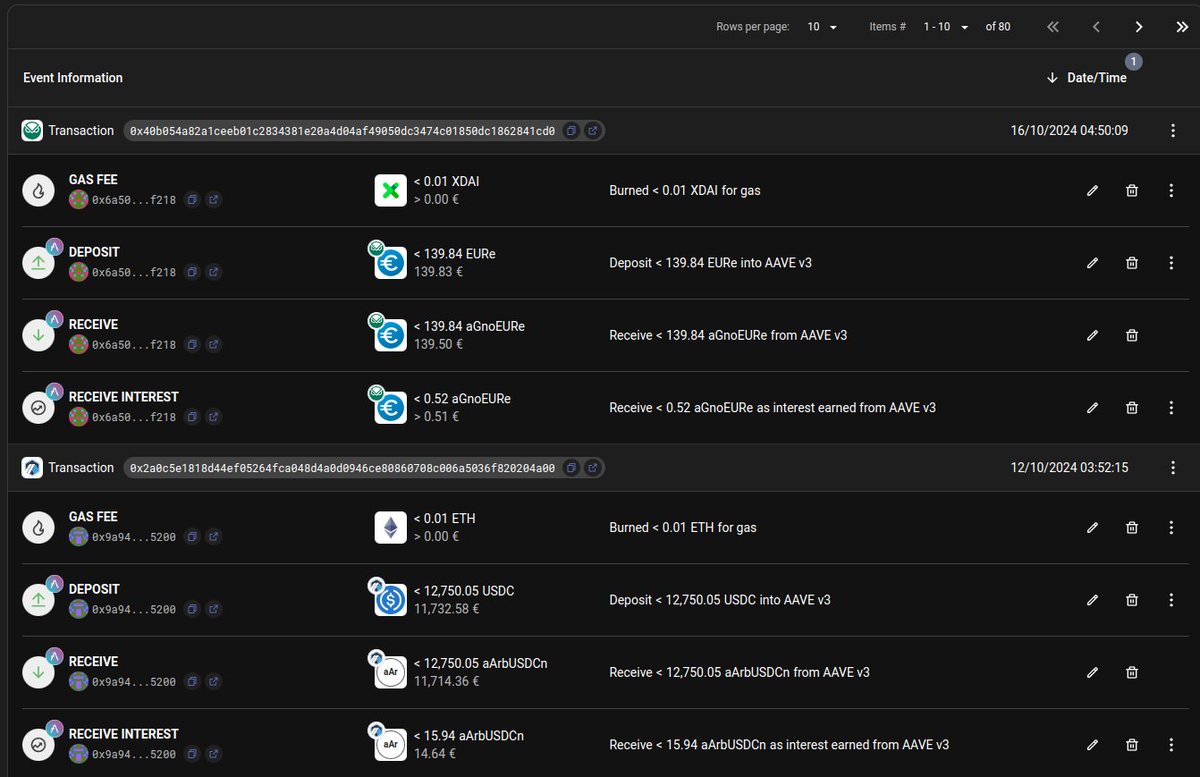Select text 'Burned < 0.01 XDAI for gas'
Image resolution: width=1200 pixels, height=777 pixels.
pos(685,190)
